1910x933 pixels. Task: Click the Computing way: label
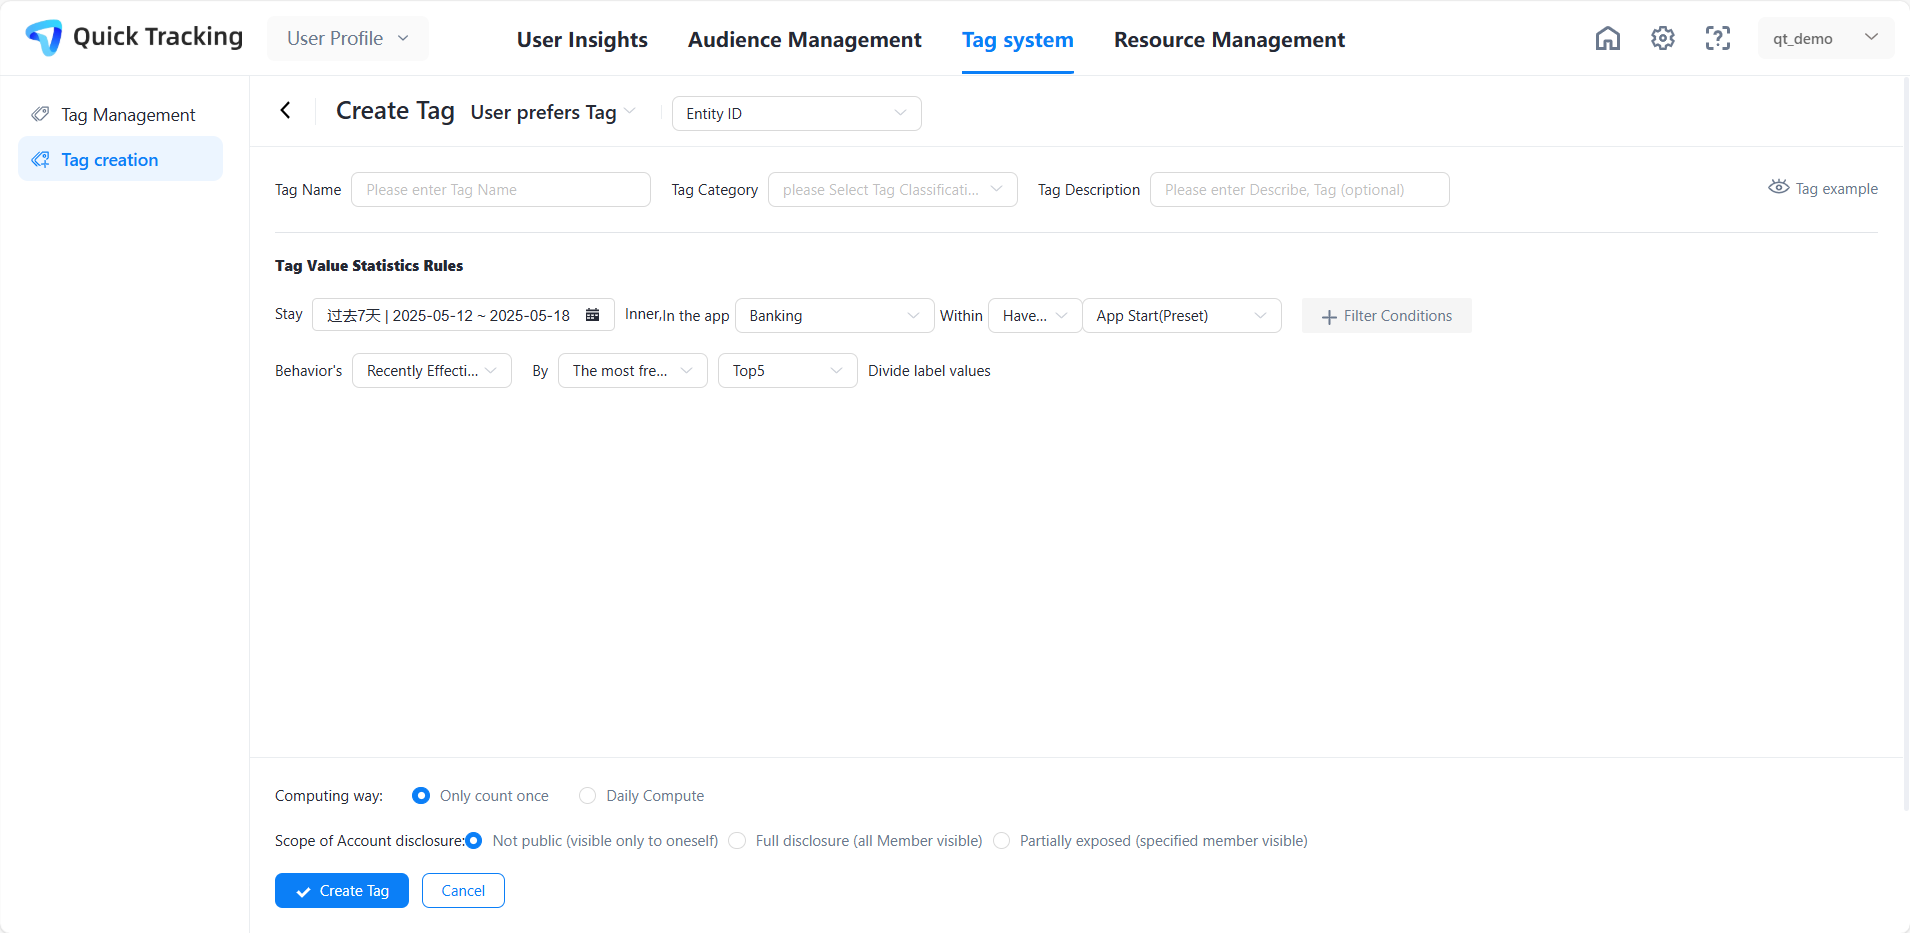click(x=329, y=796)
